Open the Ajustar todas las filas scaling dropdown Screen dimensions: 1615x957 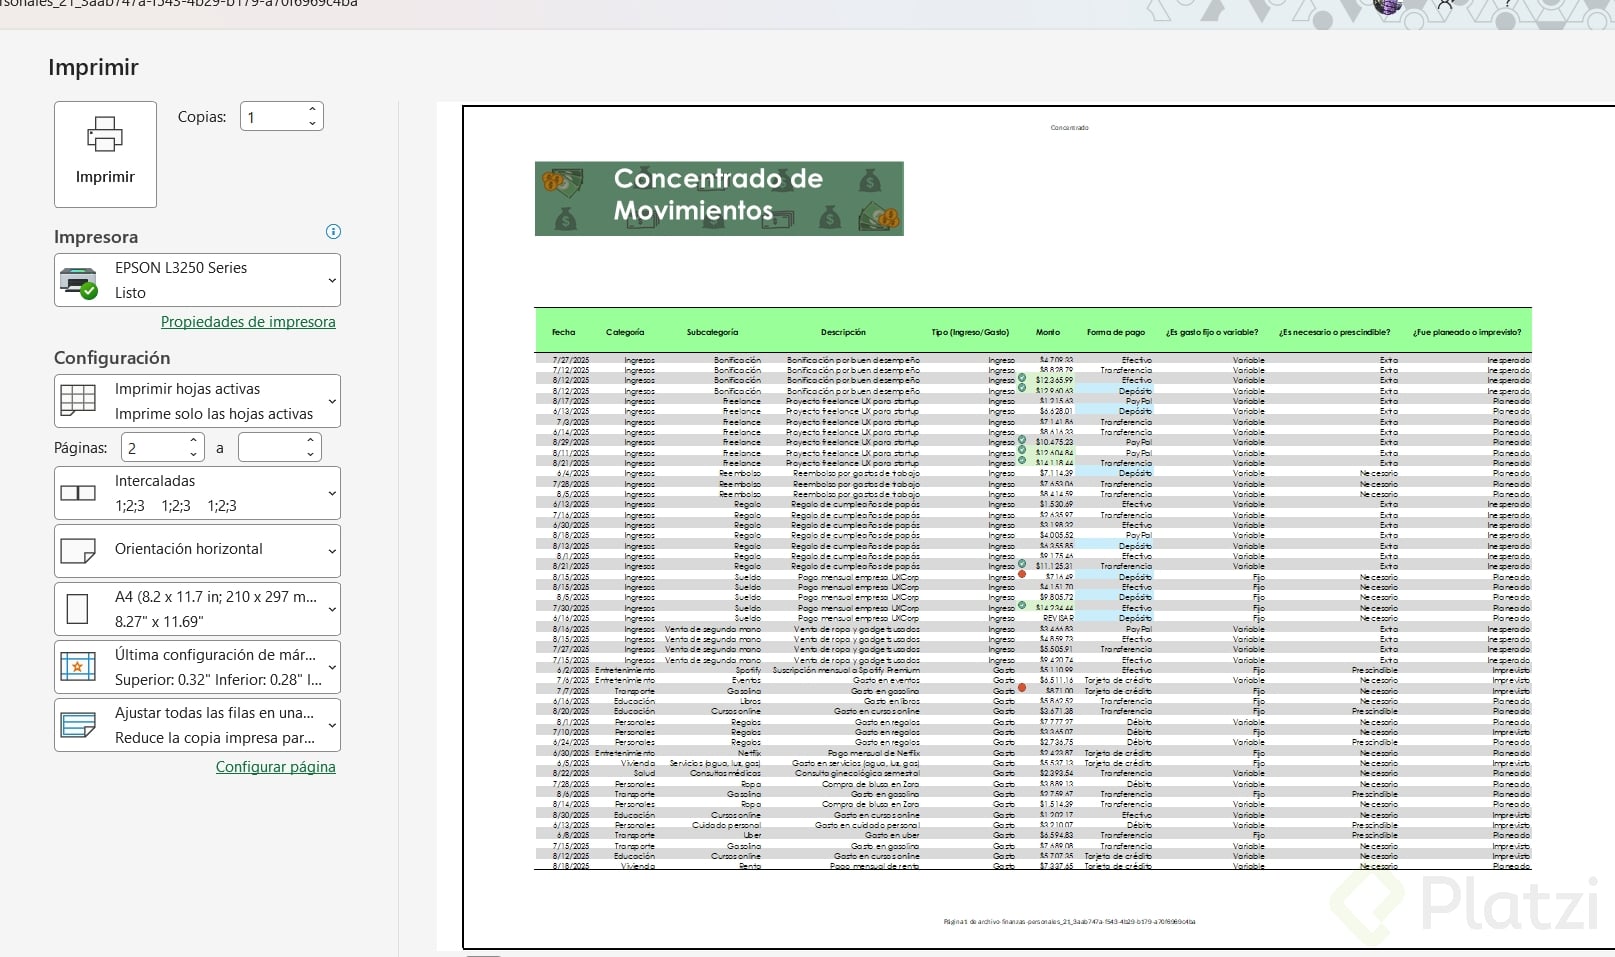coord(197,725)
